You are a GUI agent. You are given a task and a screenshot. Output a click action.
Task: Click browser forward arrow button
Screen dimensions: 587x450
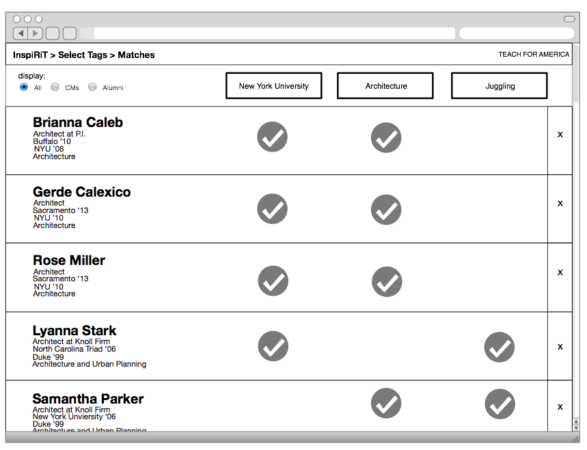(x=36, y=33)
